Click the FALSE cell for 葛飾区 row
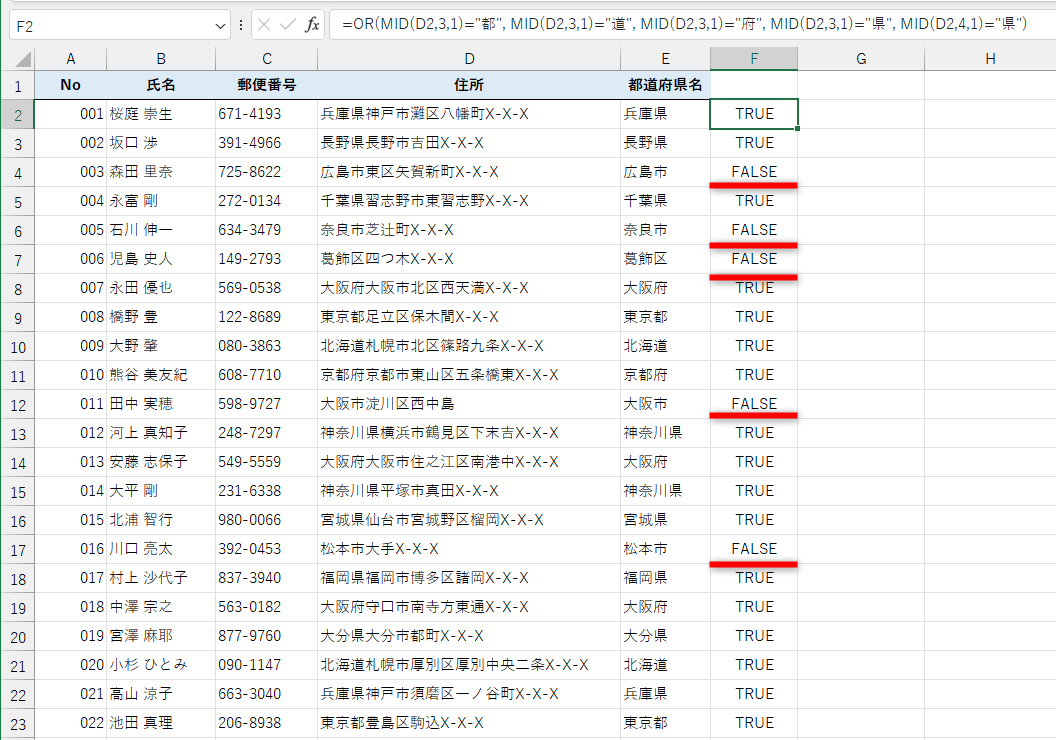This screenshot has width=1056, height=740. coord(754,259)
